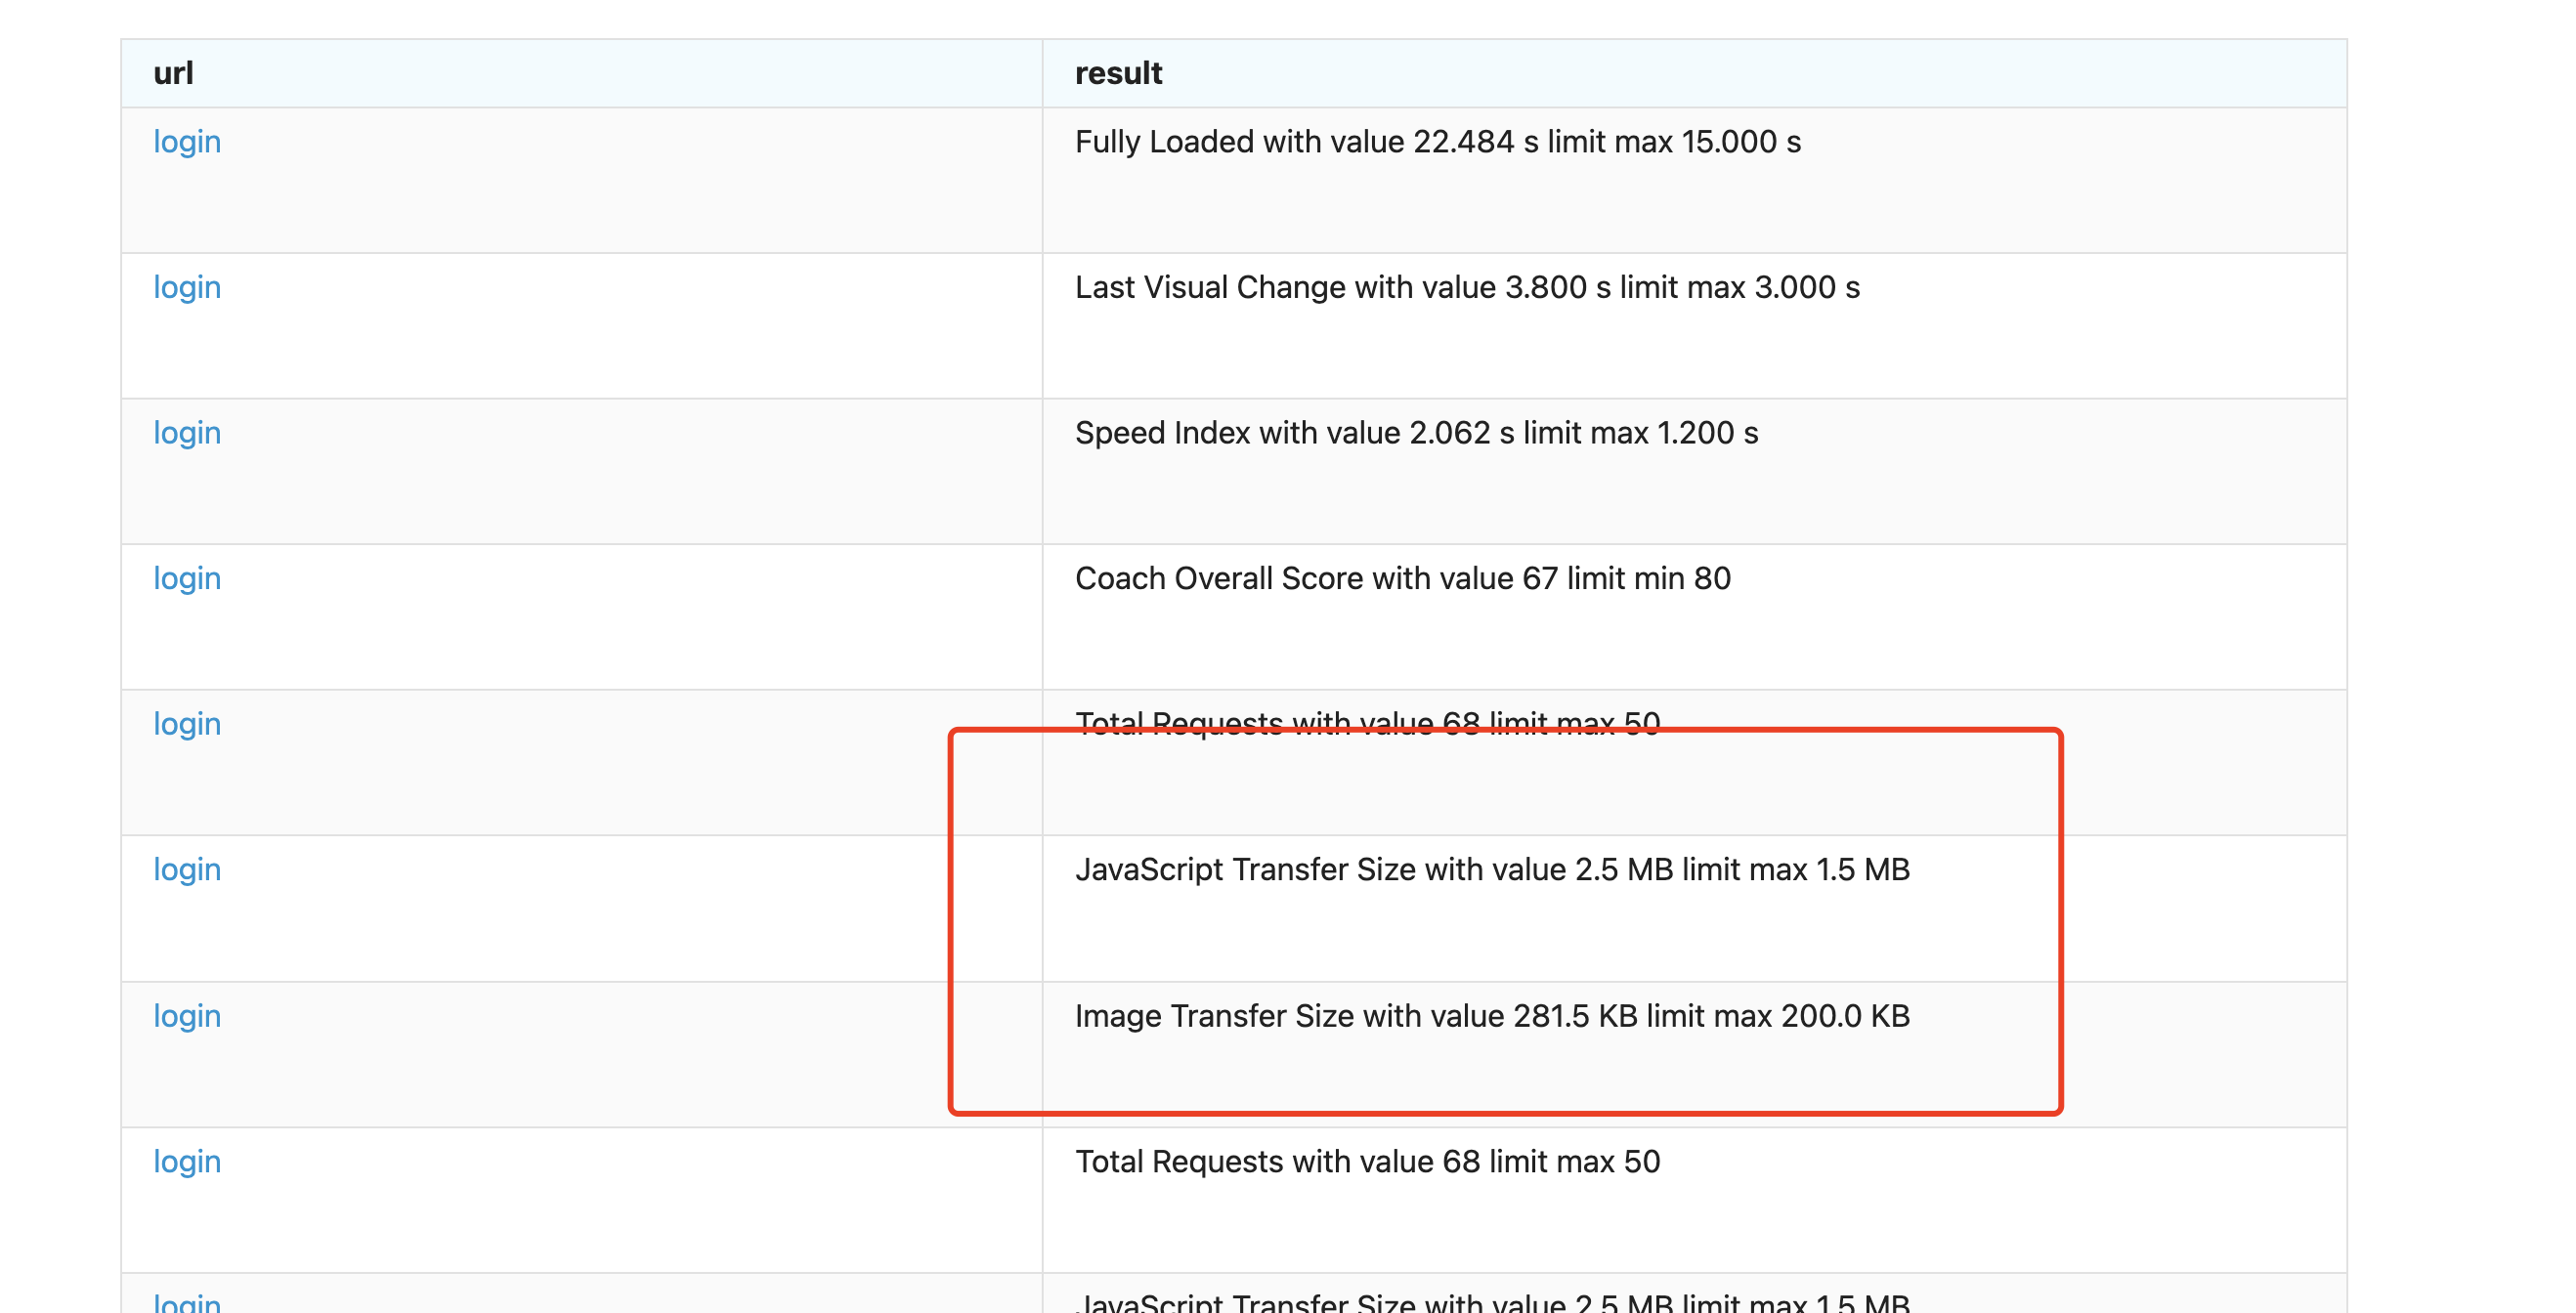The width and height of the screenshot is (2576, 1313).
Task: Click login link for Coach Overall Score
Action: pos(187,579)
